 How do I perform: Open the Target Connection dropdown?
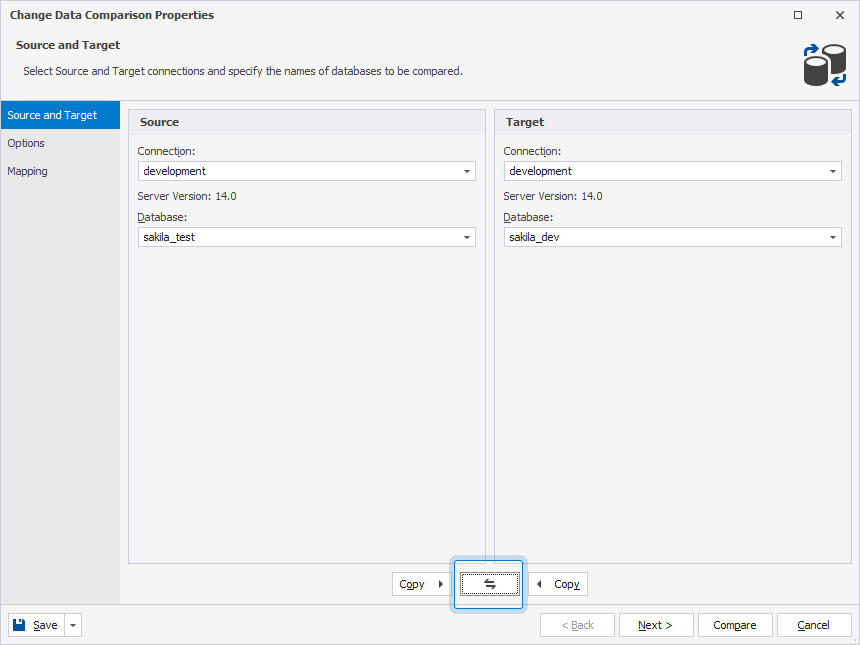coord(832,171)
